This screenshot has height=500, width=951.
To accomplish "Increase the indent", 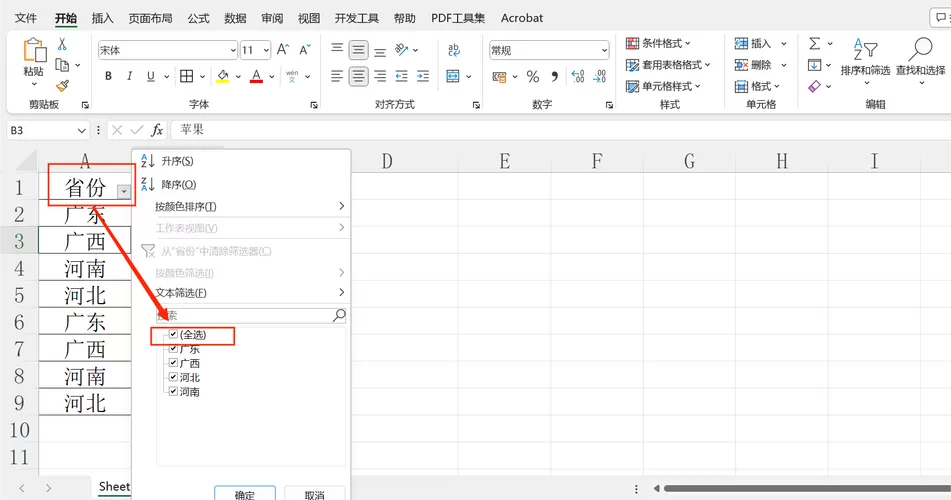I will pos(423,76).
